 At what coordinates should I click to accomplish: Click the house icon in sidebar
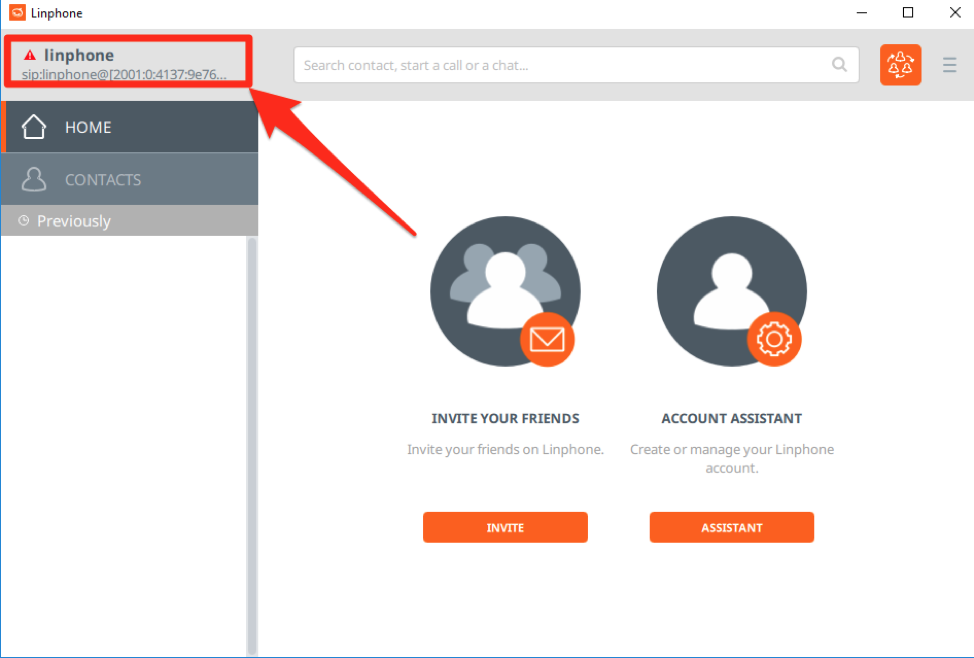pyautogui.click(x=34, y=127)
